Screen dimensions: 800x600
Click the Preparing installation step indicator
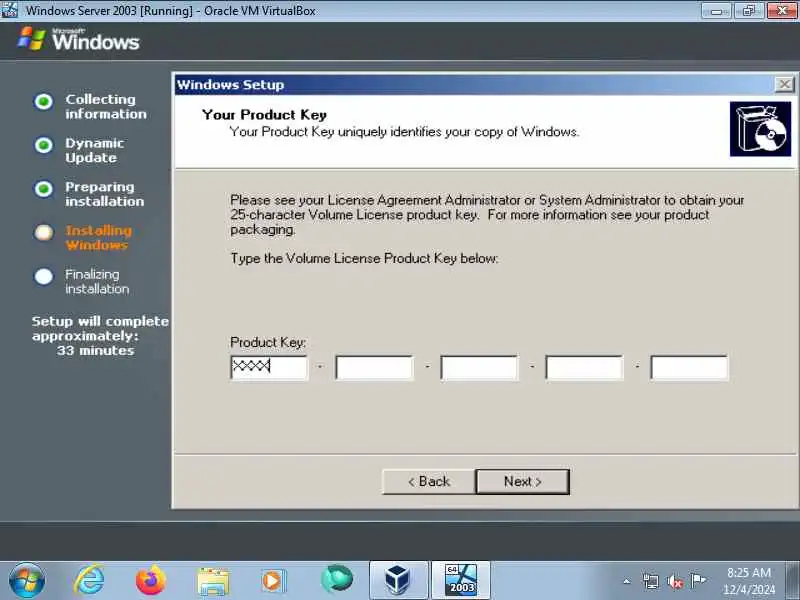(44, 189)
